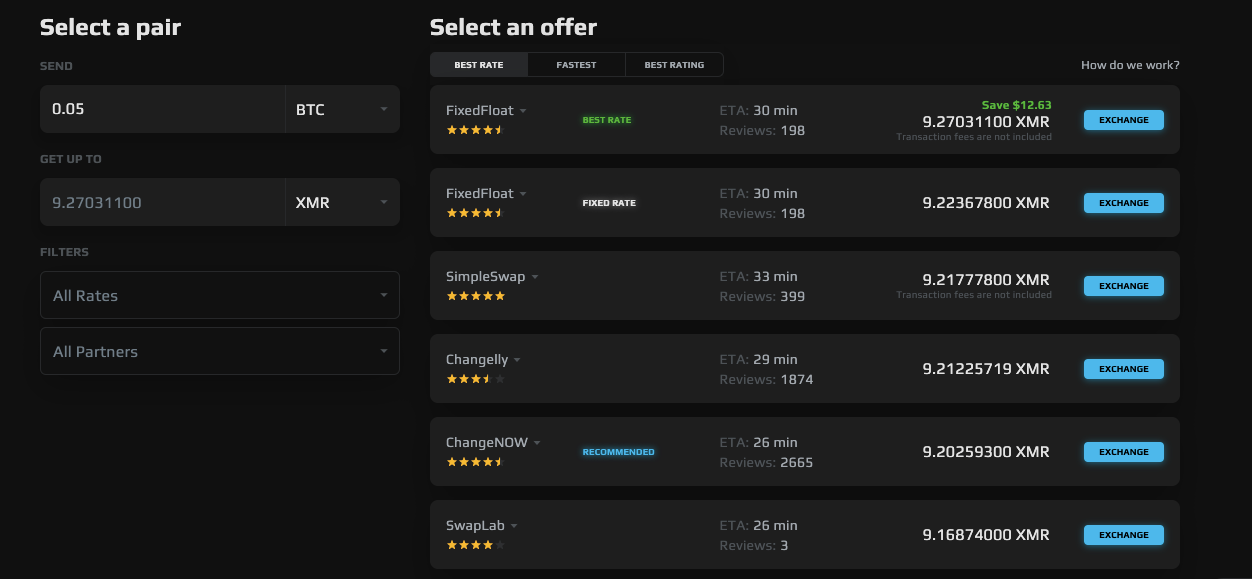
Task: Expand FixedFloat best rate partner details
Action: [523, 111]
